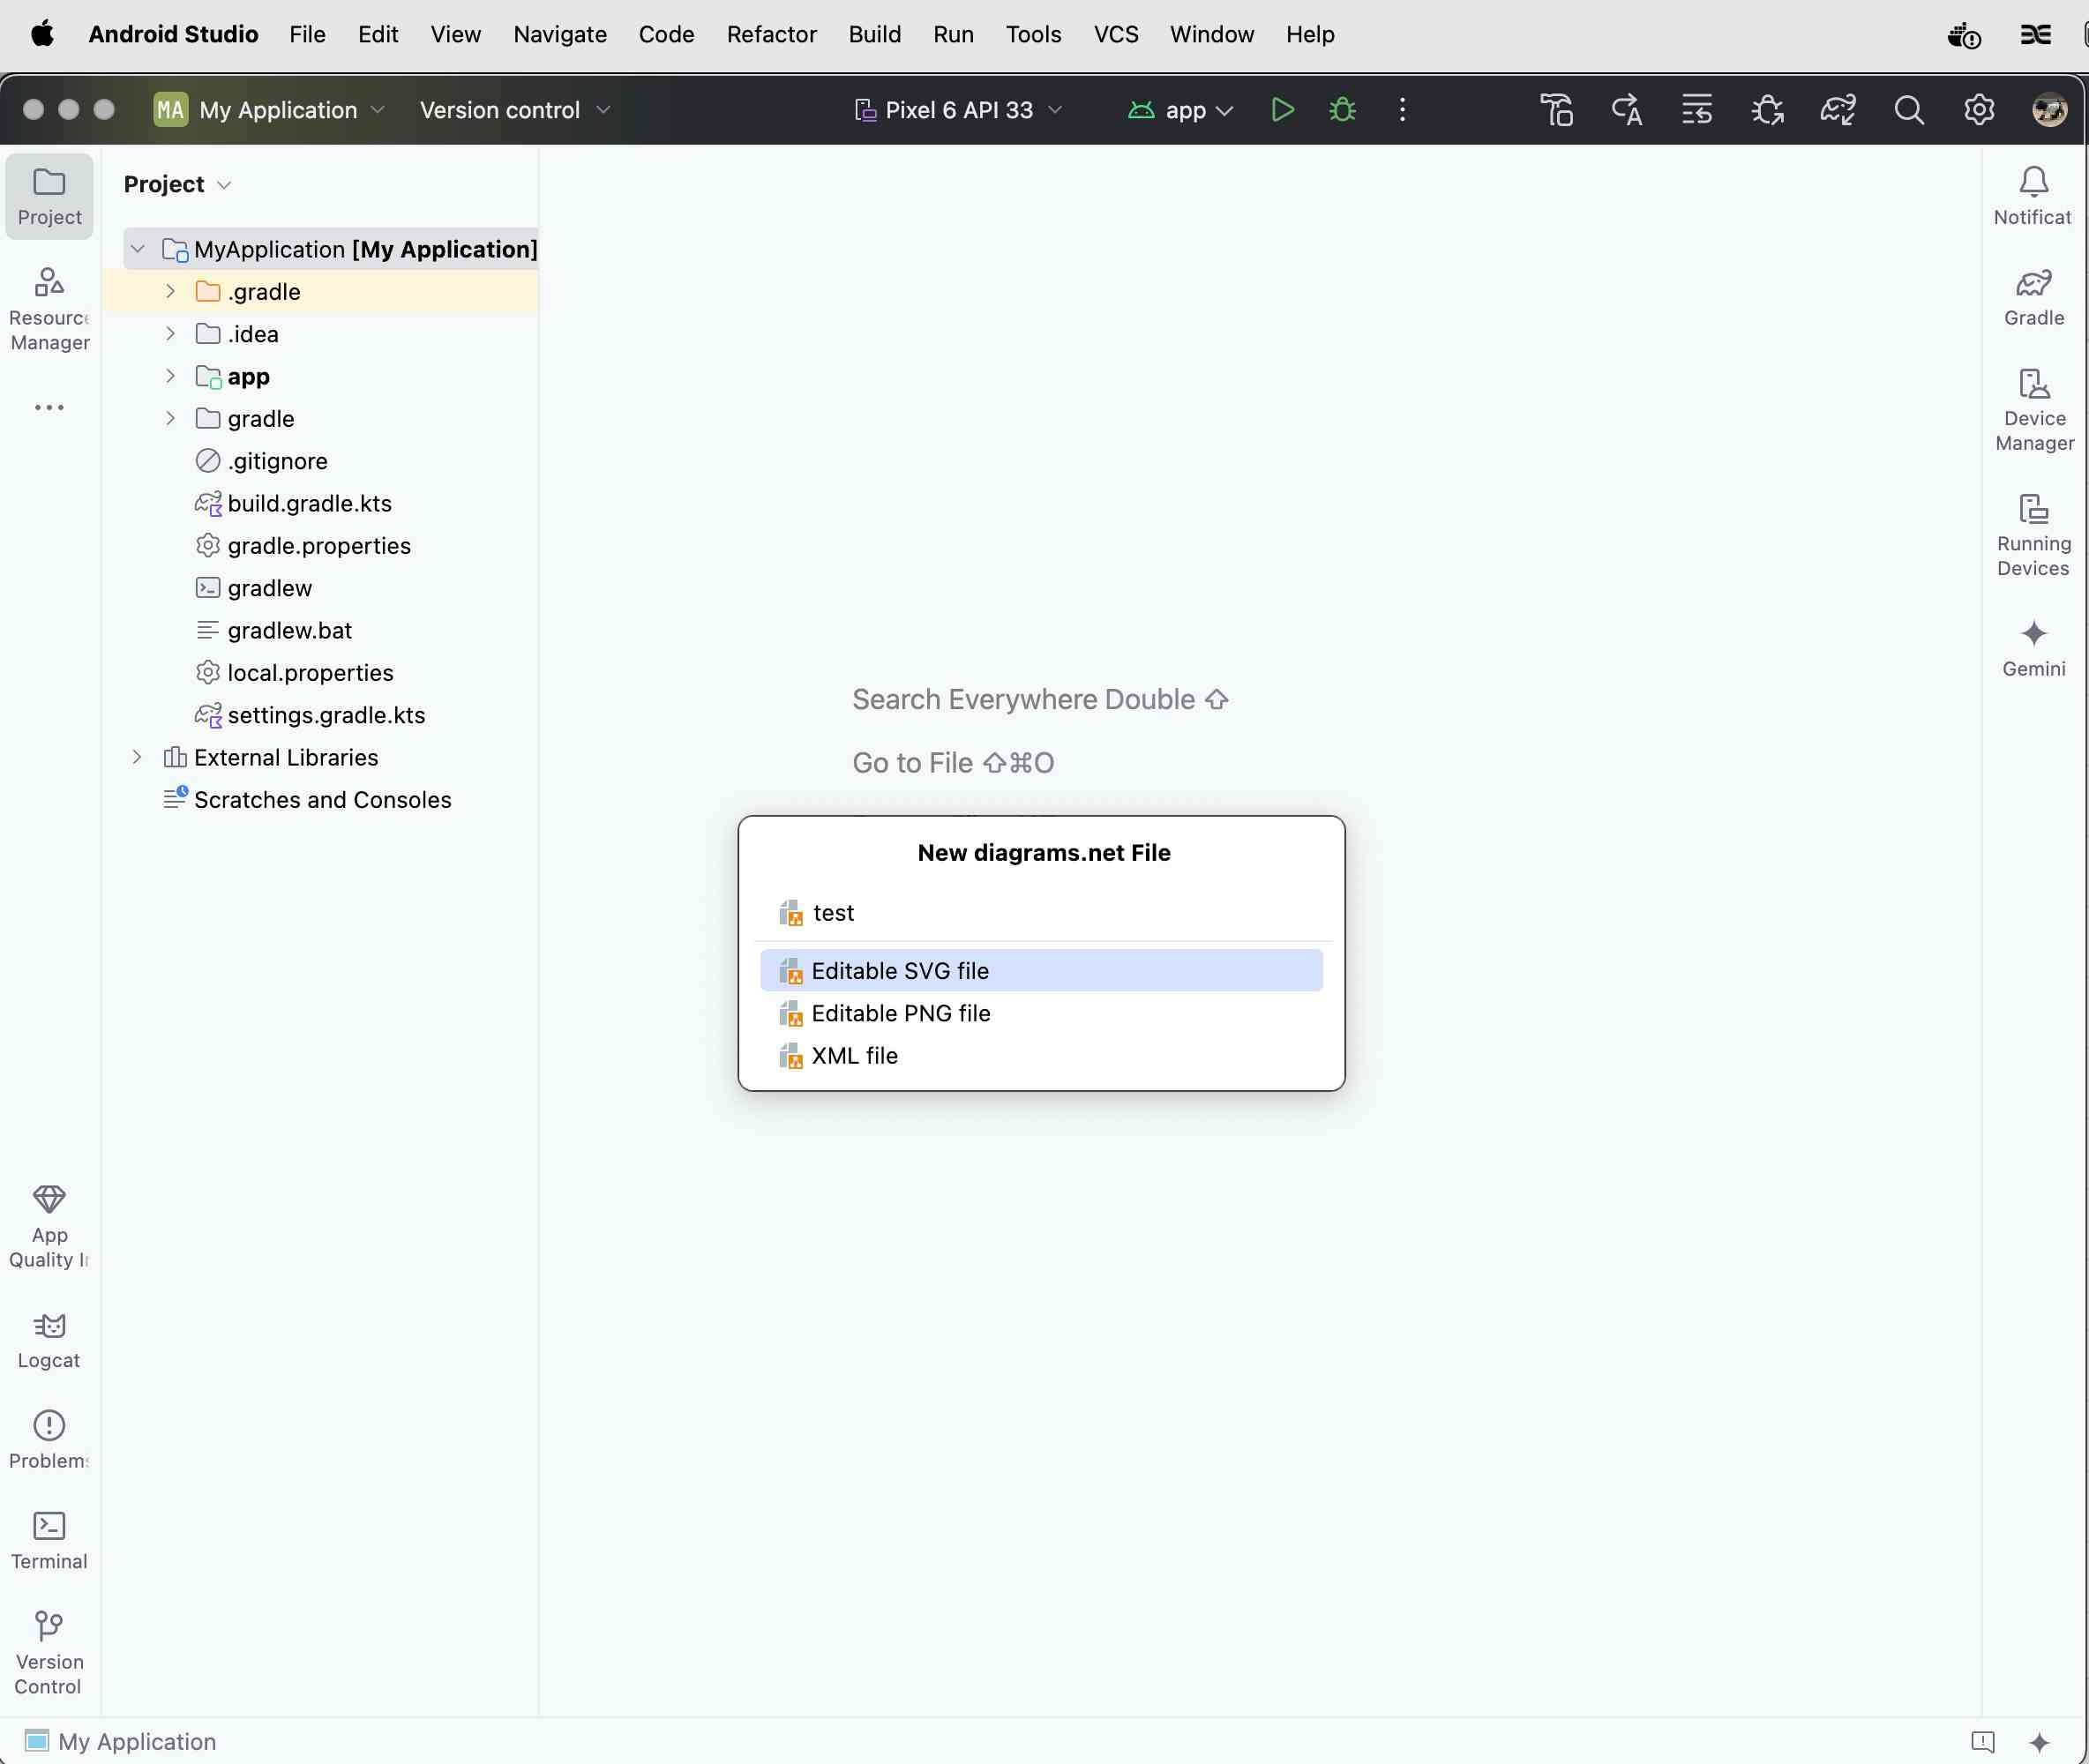The height and width of the screenshot is (1764, 2089).
Task: Open Logcat tool window
Action: [x=49, y=1340]
